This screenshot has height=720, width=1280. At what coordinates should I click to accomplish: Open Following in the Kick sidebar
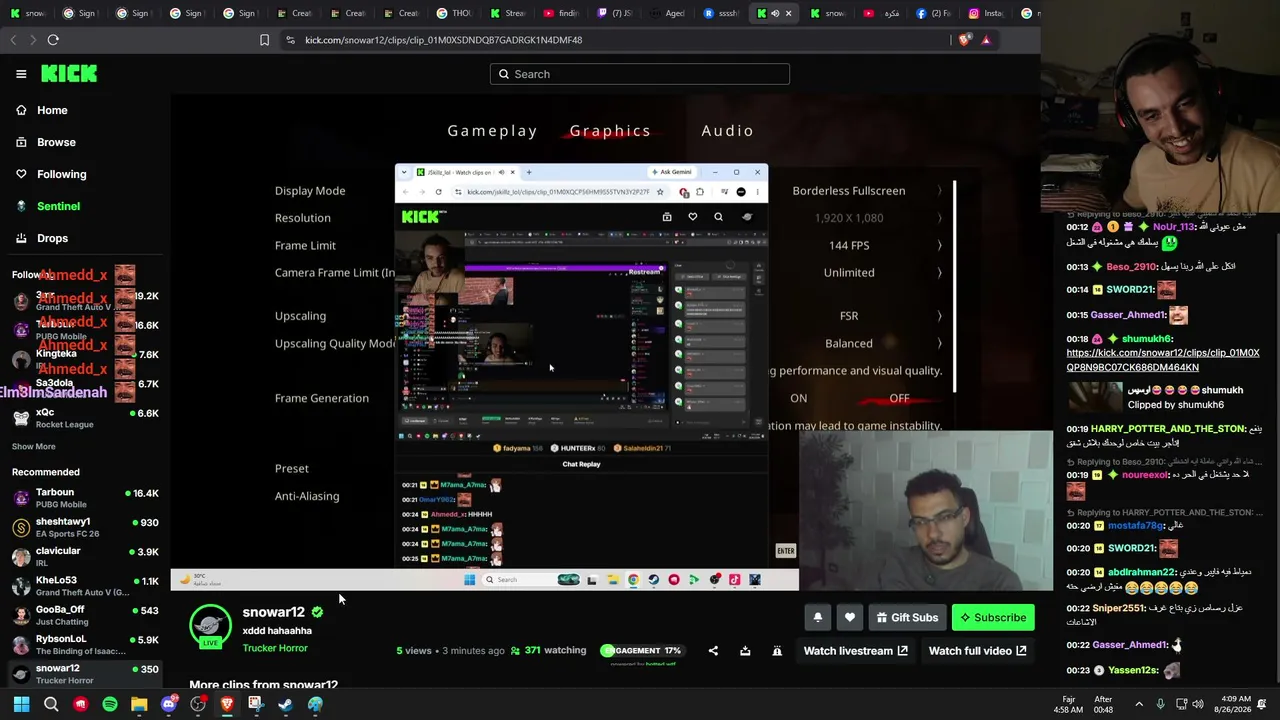tap(61, 174)
